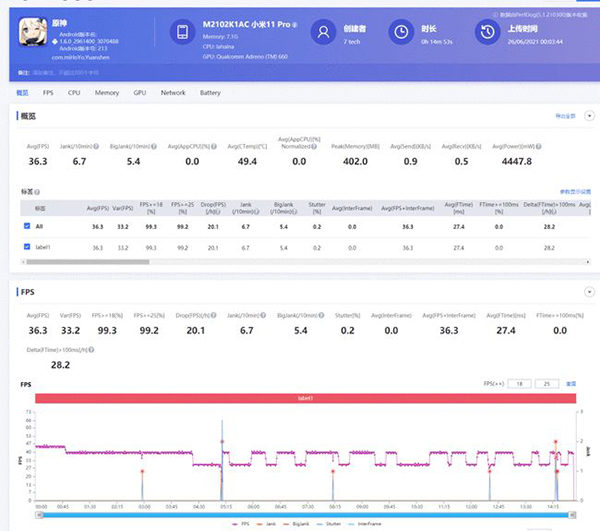The image size is (600, 531).
Task: Click the duration clock icon
Action: tap(400, 33)
